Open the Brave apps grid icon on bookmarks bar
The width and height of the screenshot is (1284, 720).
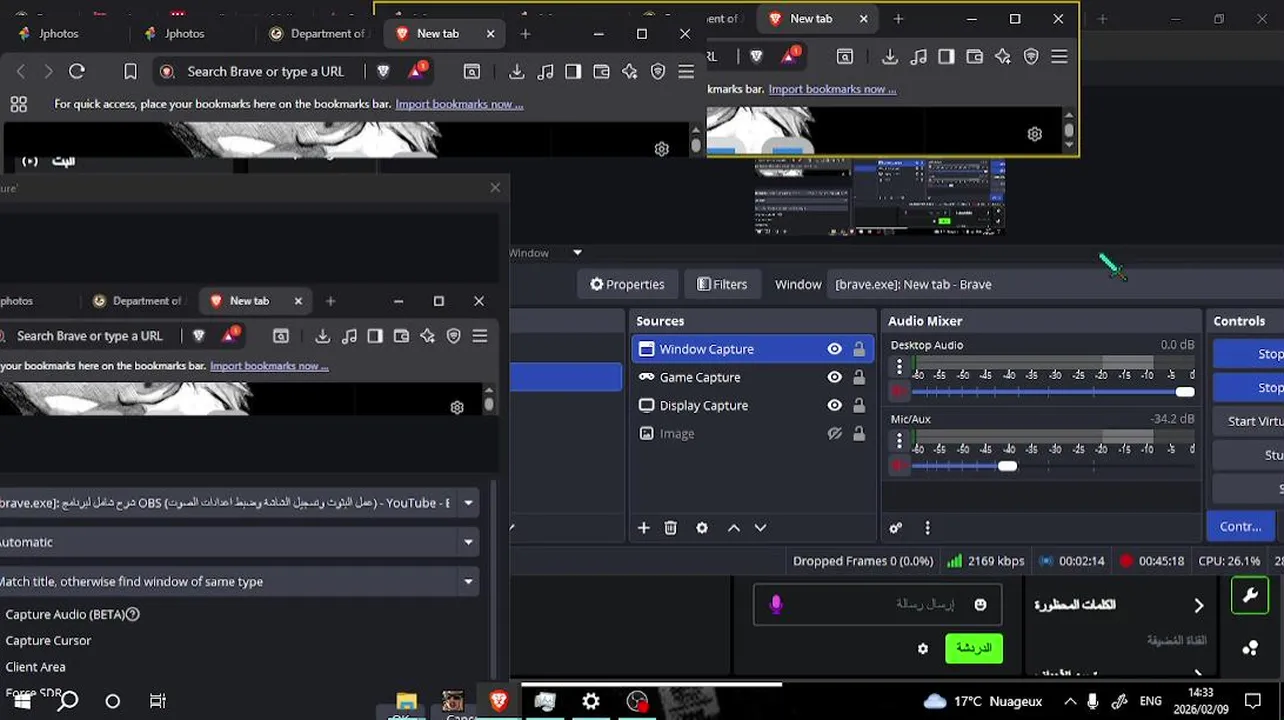click(18, 104)
